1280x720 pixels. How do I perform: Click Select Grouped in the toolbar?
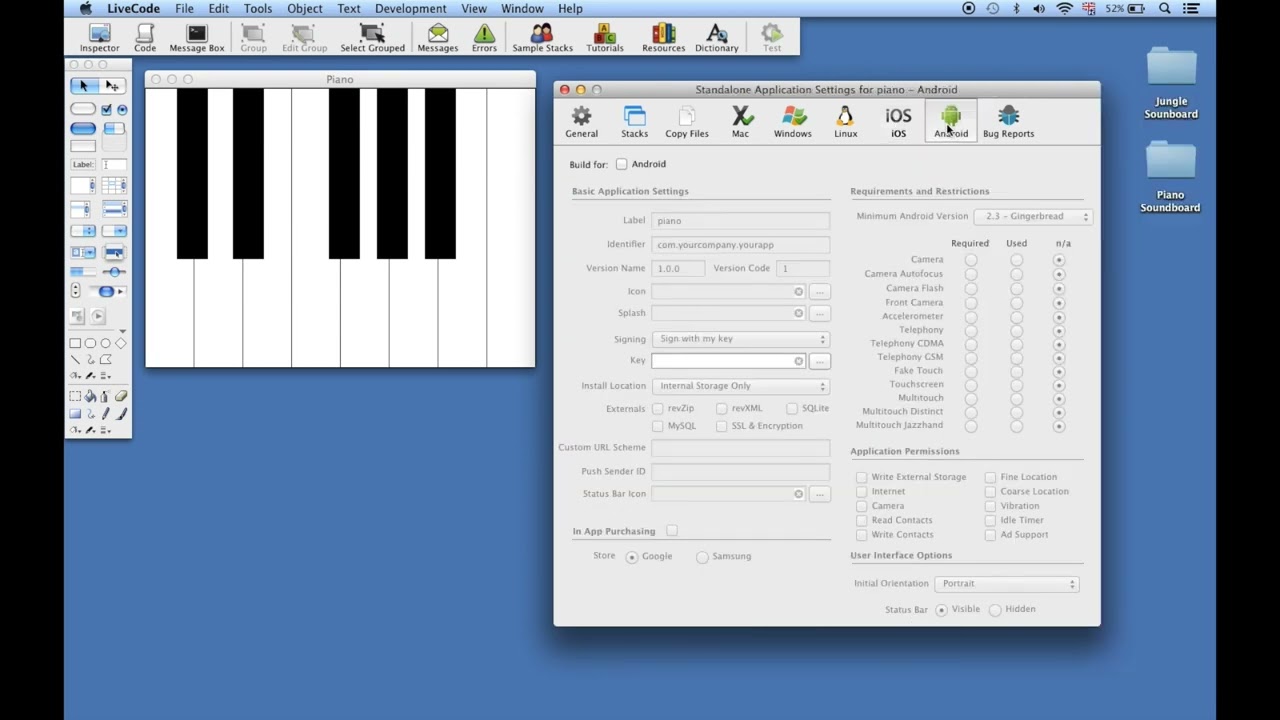point(372,39)
